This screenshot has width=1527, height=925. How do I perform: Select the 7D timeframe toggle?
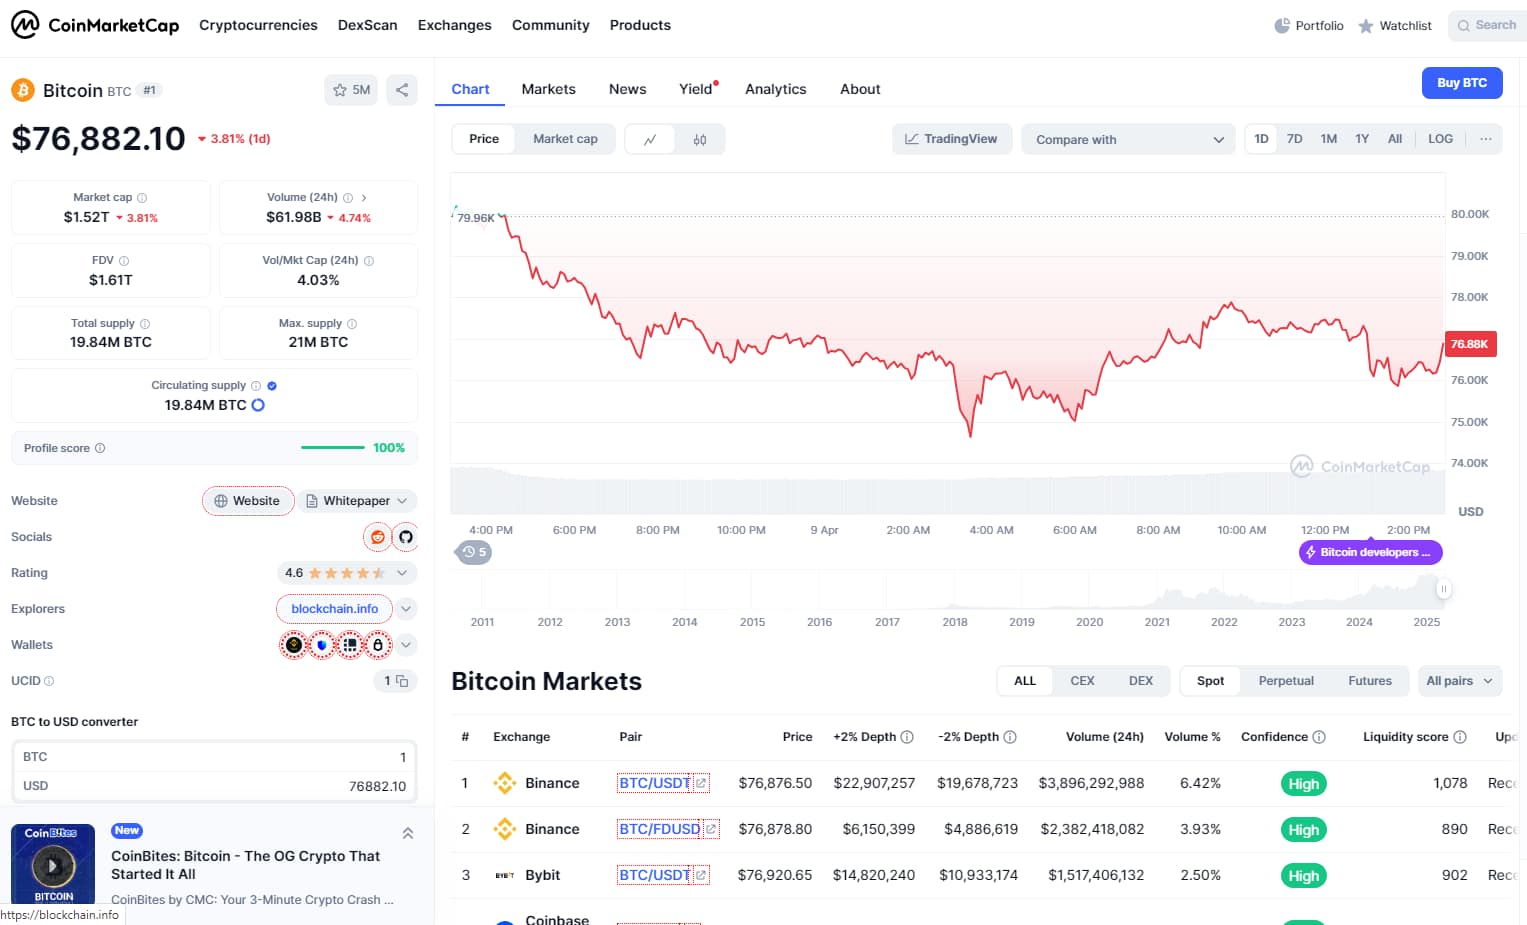tap(1294, 139)
